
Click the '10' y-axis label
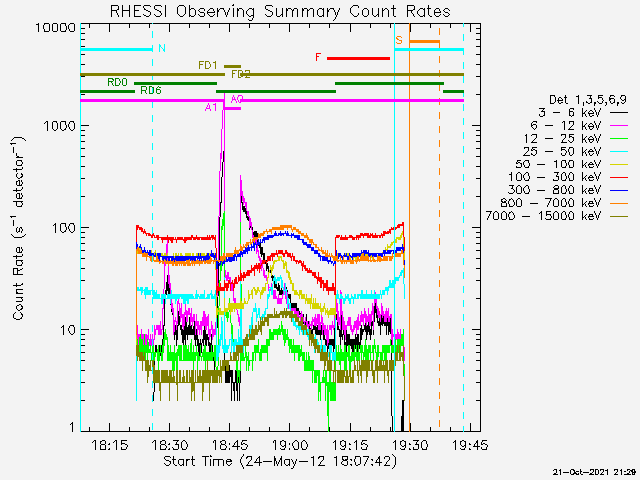[x=68, y=330]
